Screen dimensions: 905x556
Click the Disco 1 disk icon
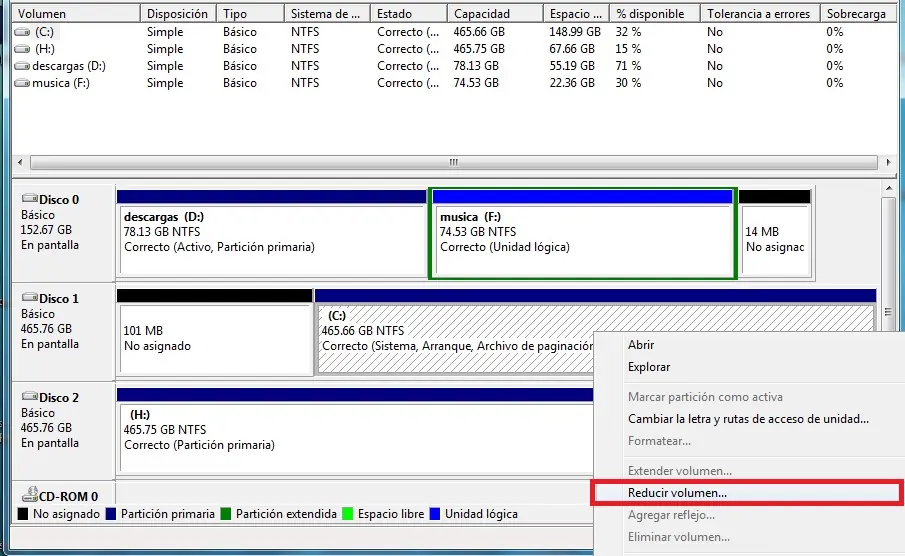pyautogui.click(x=29, y=298)
